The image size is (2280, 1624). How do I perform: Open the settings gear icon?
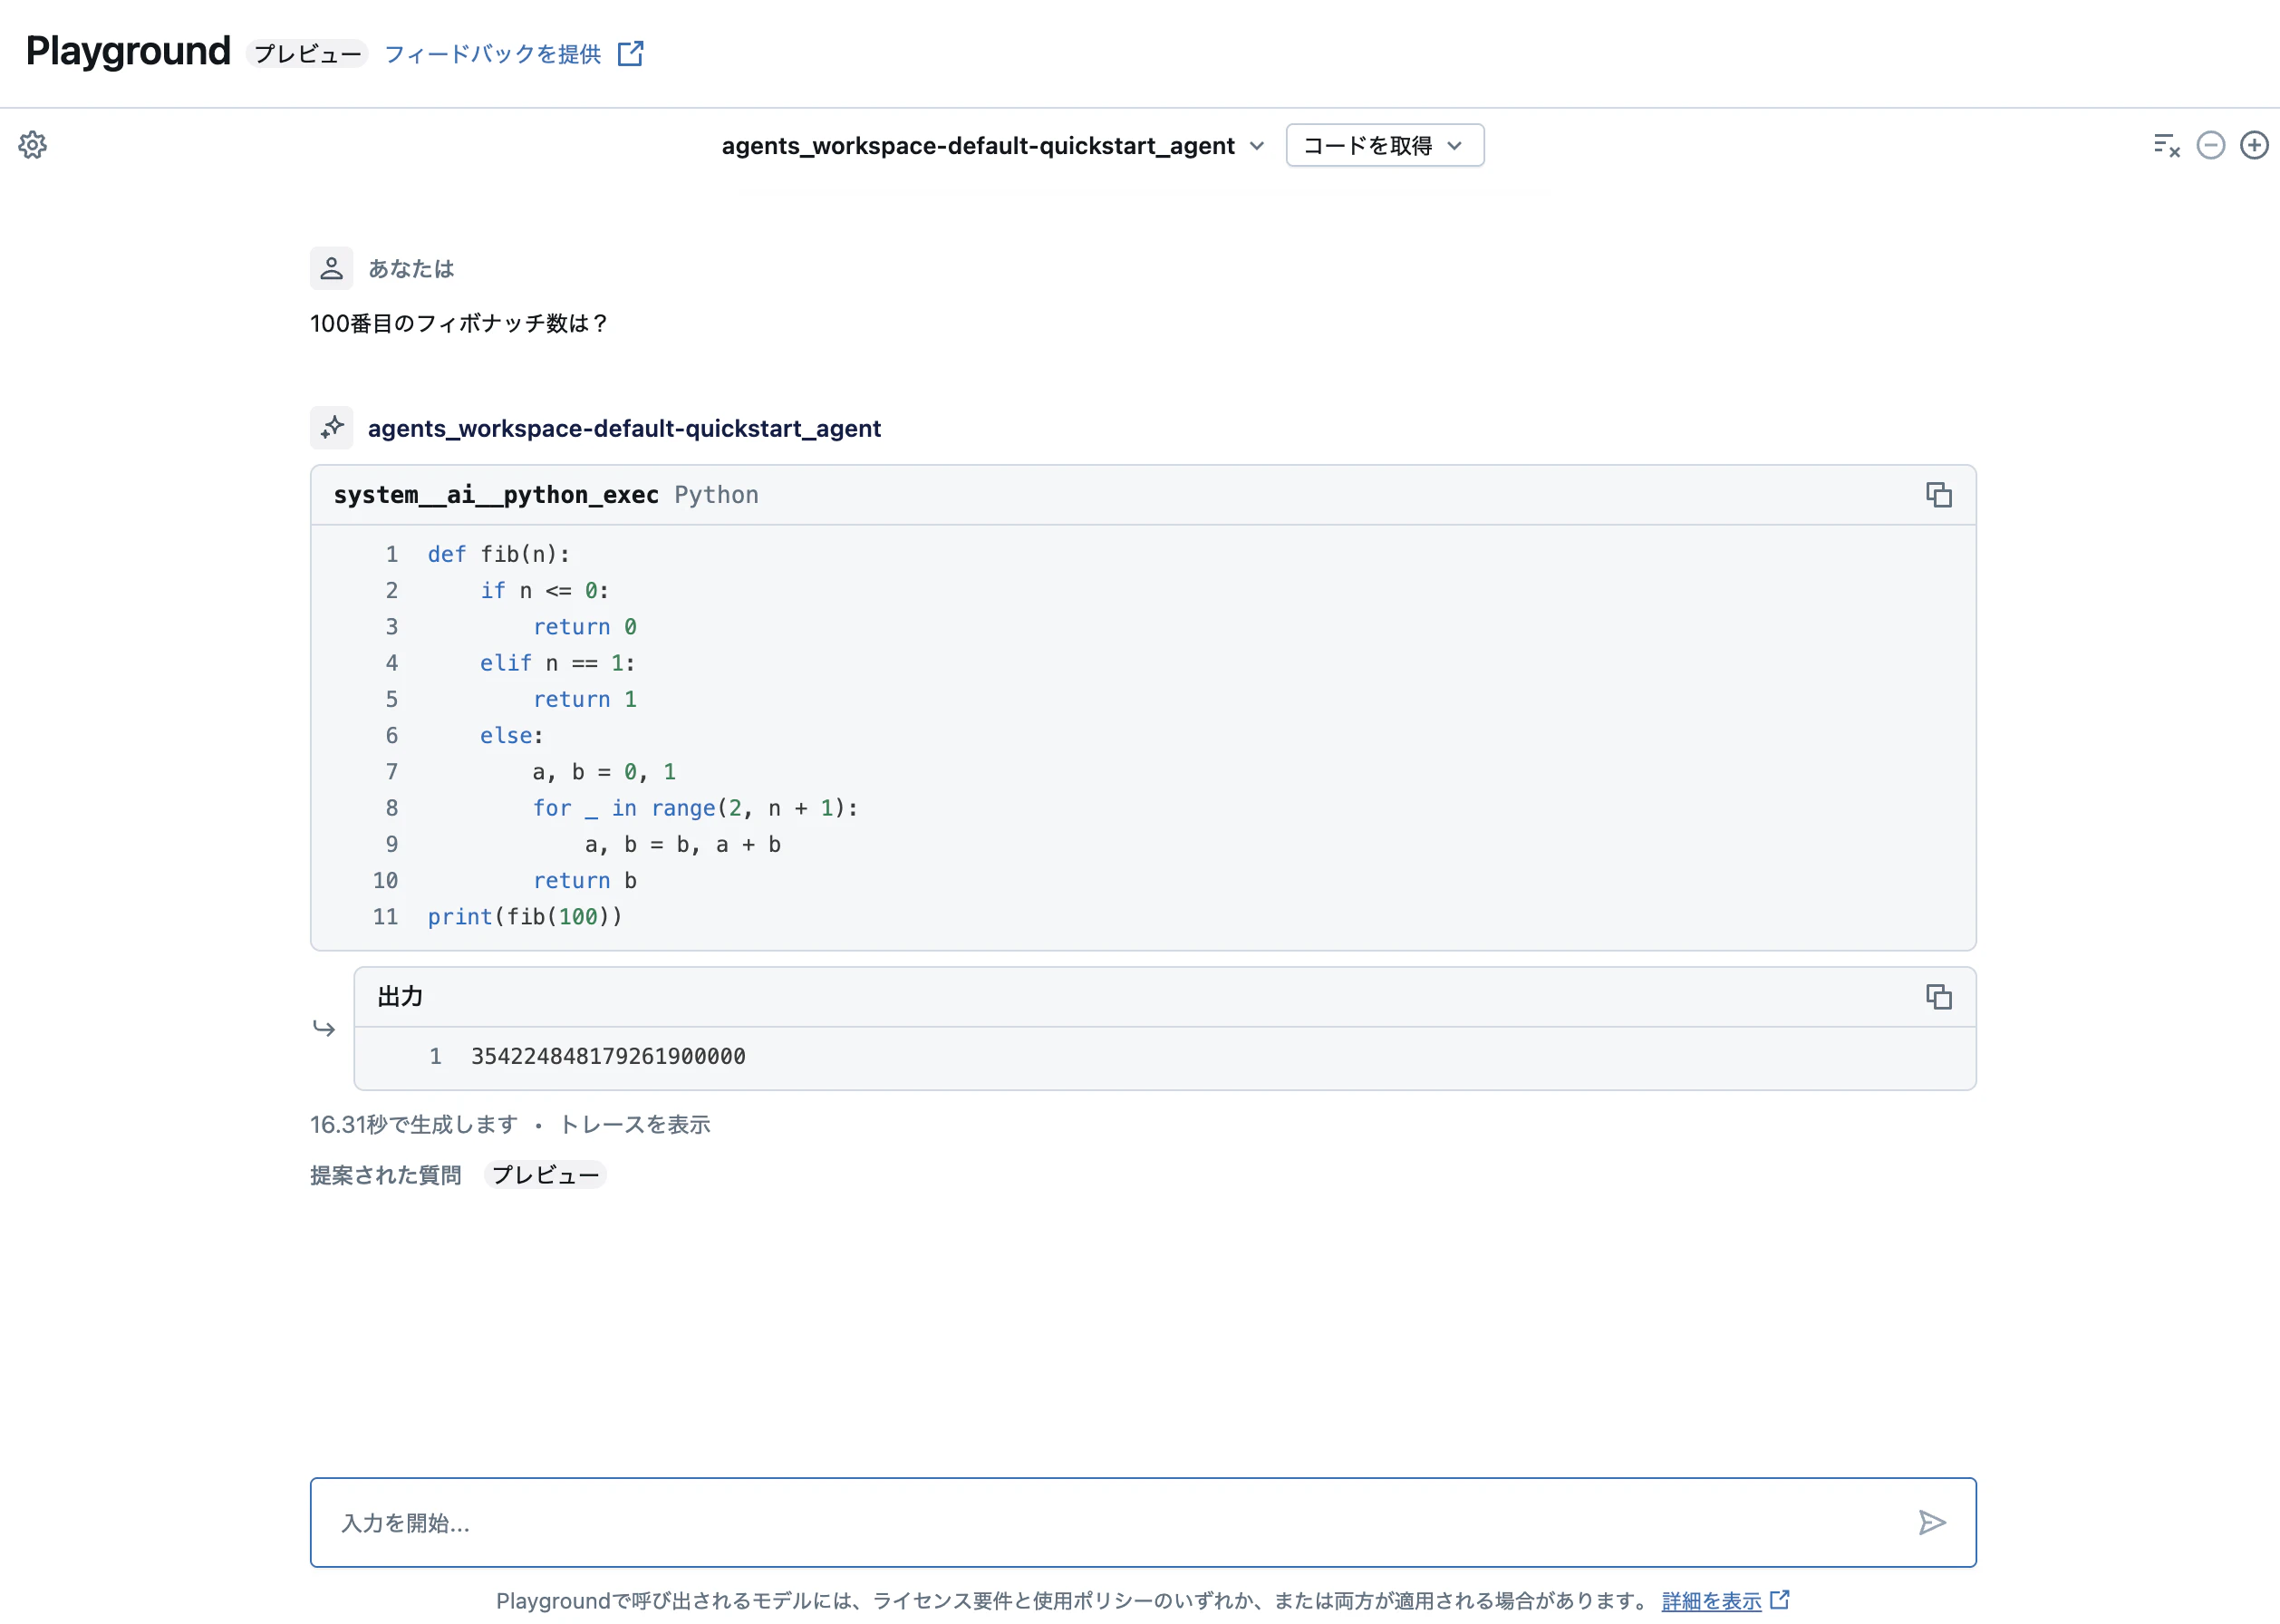[32, 145]
